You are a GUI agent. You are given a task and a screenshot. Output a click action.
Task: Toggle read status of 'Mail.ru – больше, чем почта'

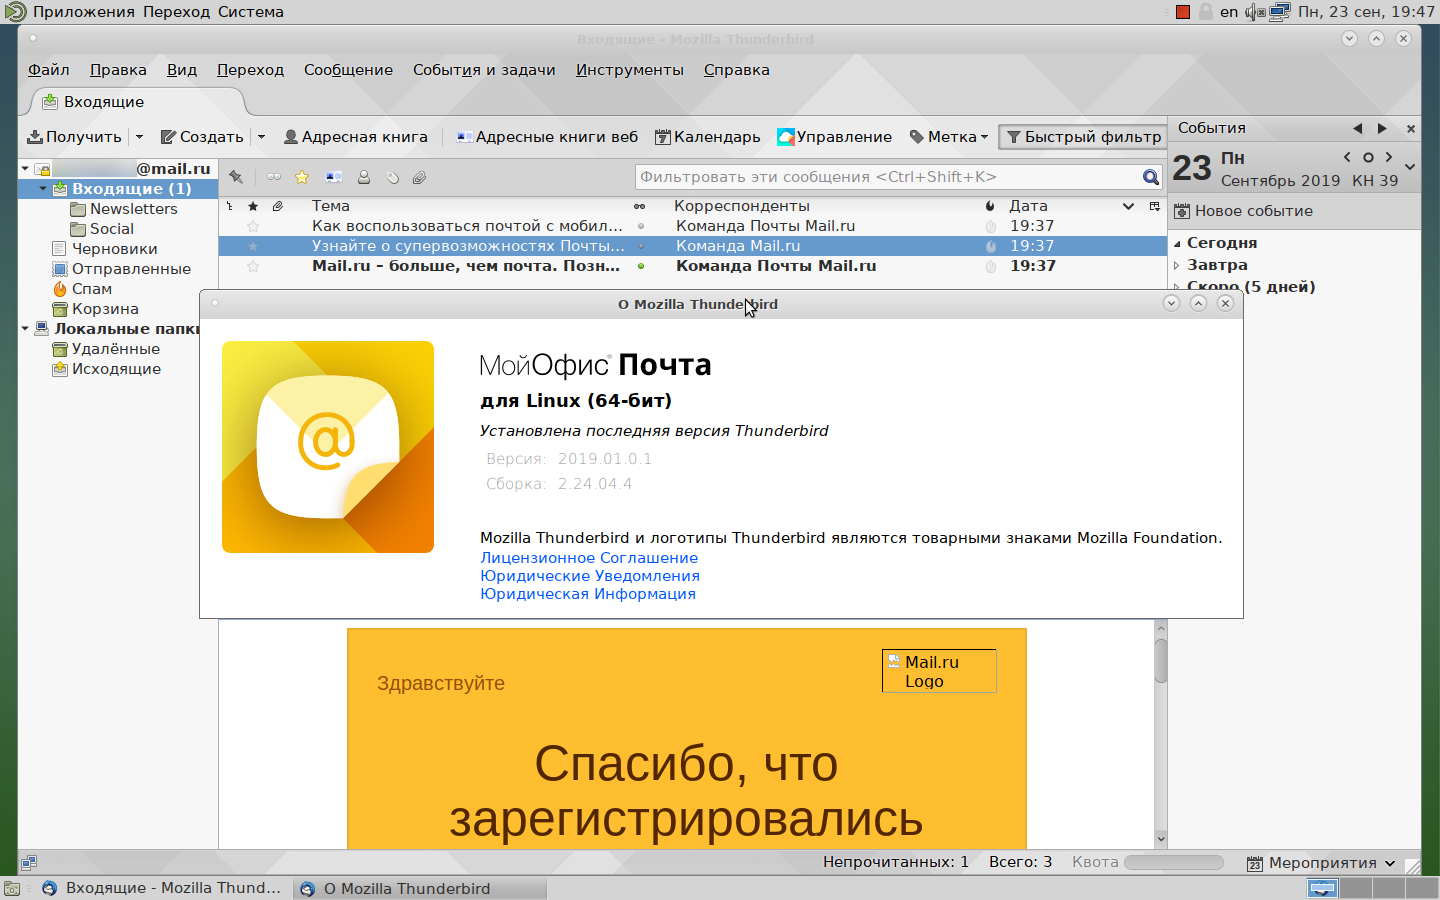click(641, 266)
